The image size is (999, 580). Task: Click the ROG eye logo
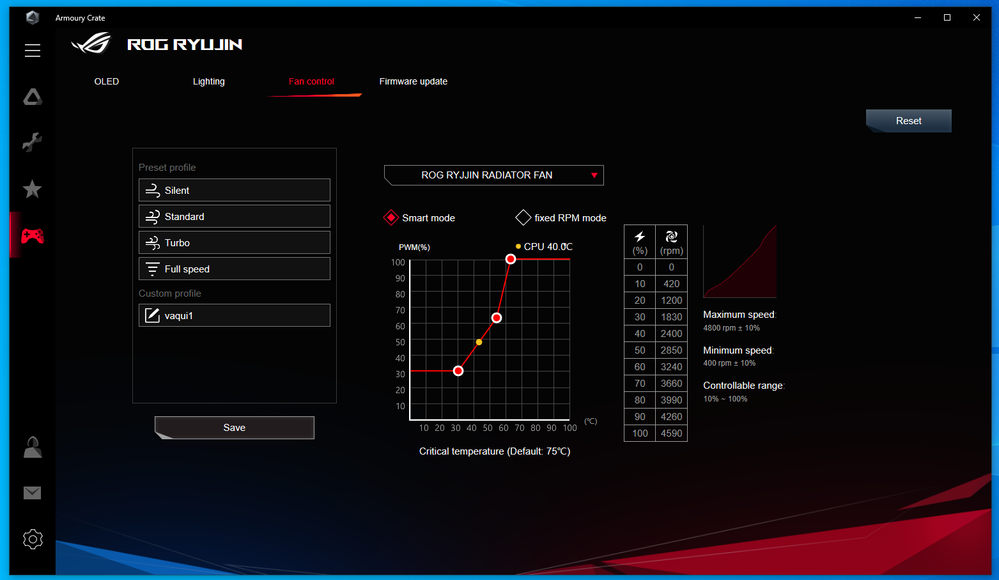(x=91, y=44)
